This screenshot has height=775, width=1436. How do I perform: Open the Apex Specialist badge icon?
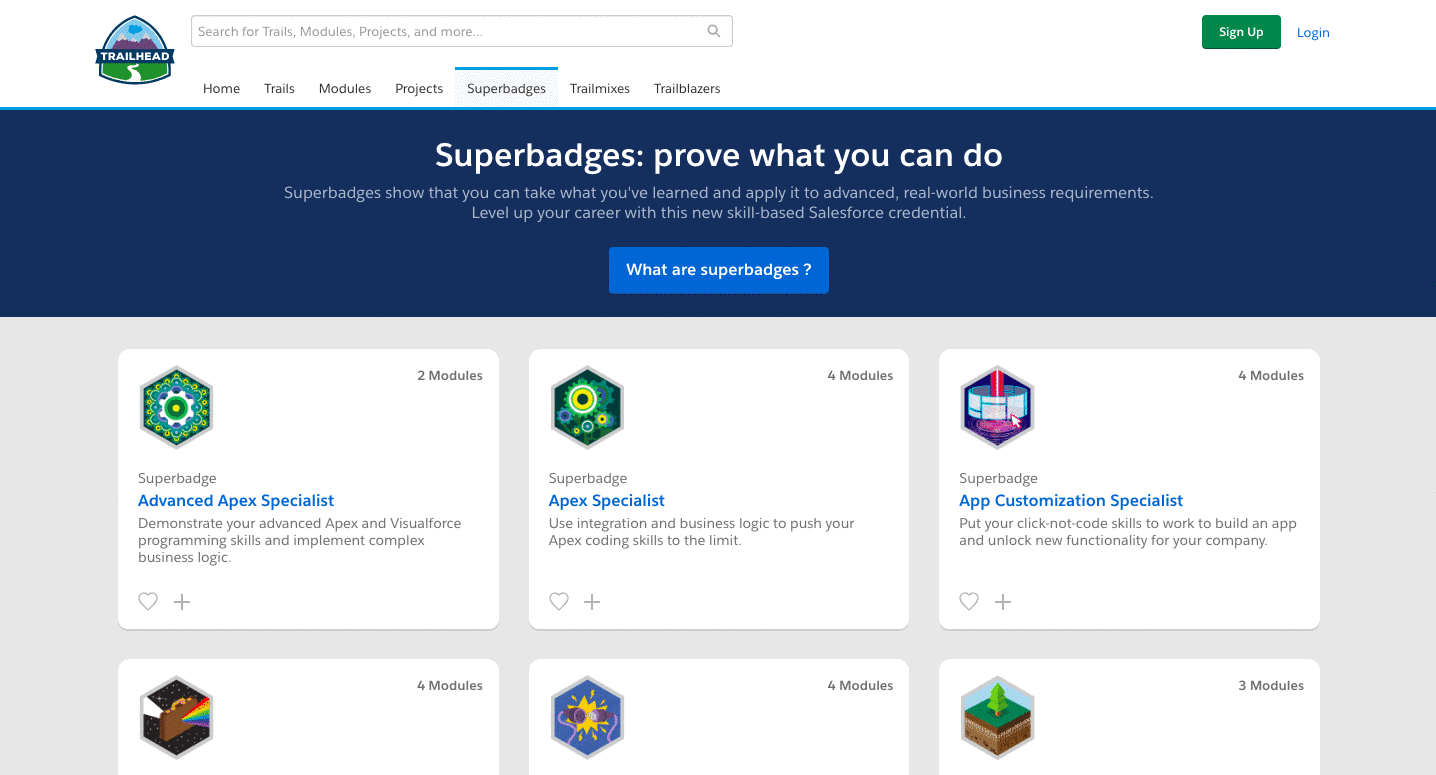(587, 407)
